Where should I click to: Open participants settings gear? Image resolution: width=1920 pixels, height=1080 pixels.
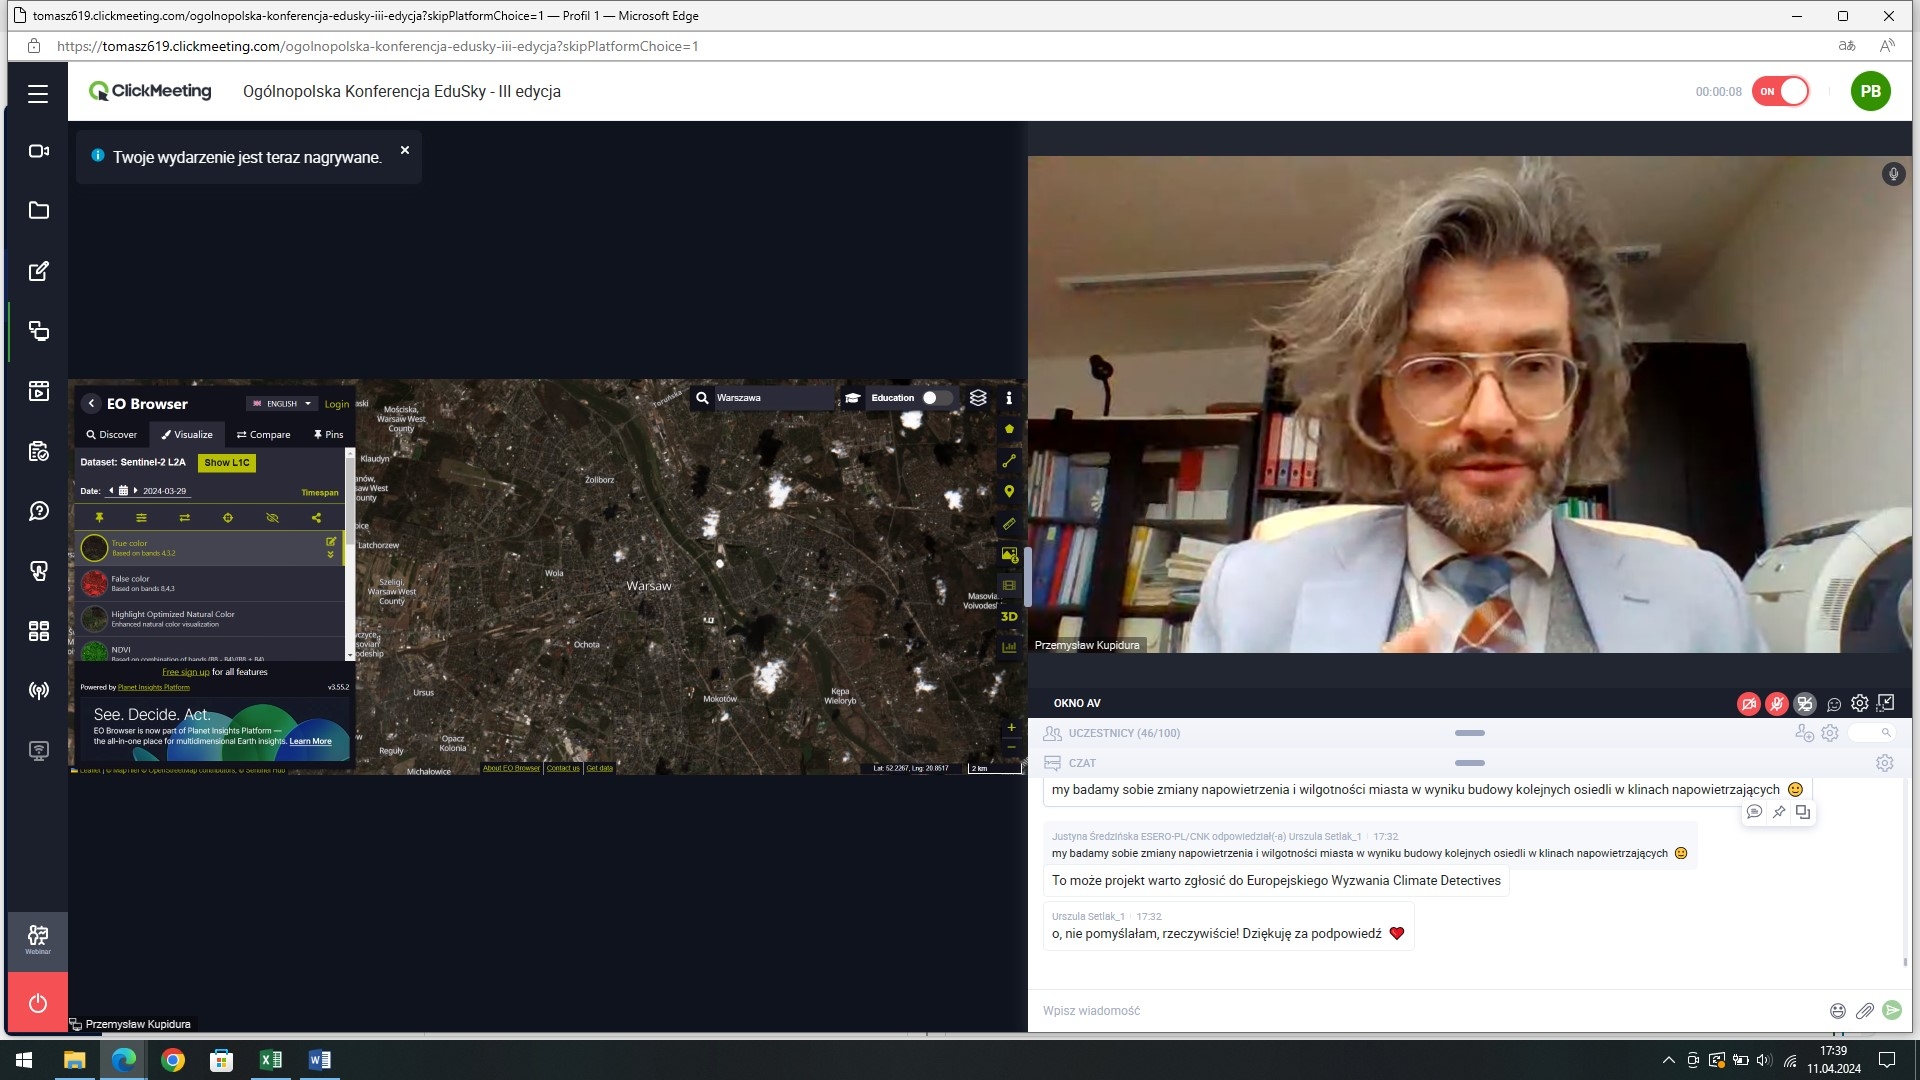pyautogui.click(x=1830, y=733)
